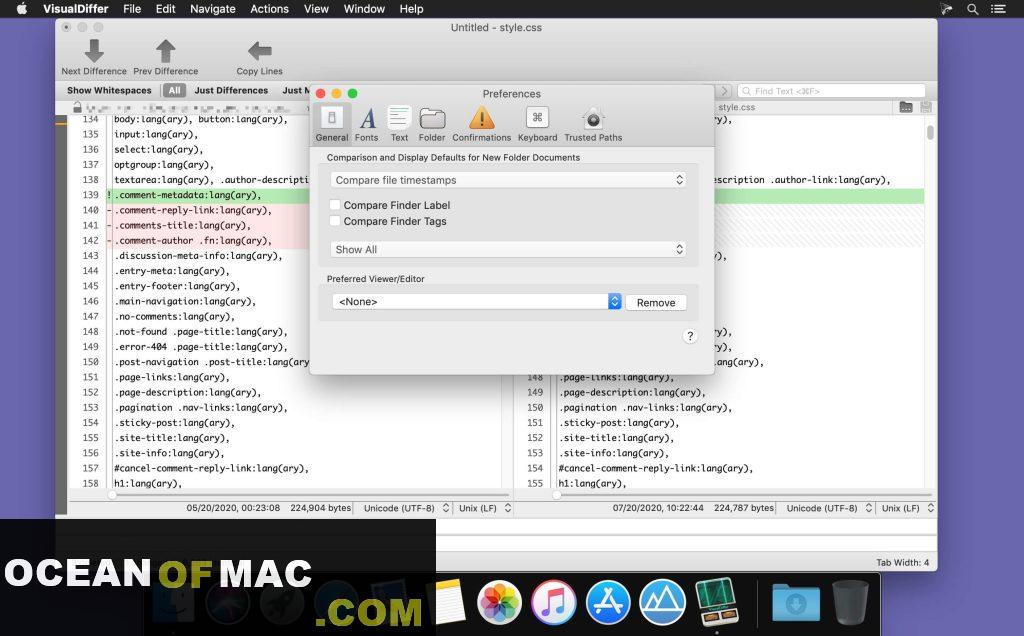The height and width of the screenshot is (636, 1024).
Task: Click the lock icon above left pane
Action: (77, 107)
